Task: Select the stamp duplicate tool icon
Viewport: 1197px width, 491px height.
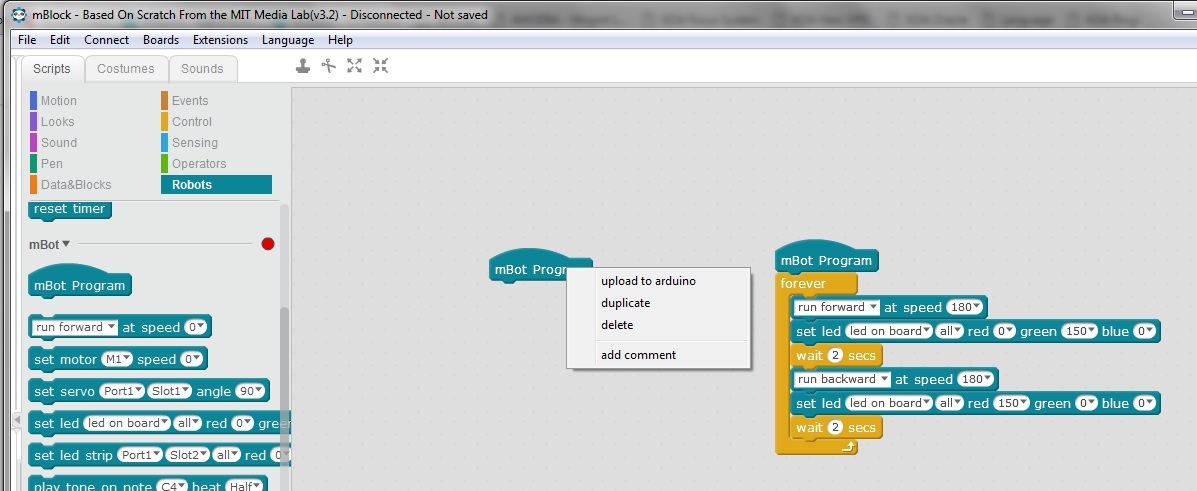Action: pyautogui.click(x=303, y=66)
